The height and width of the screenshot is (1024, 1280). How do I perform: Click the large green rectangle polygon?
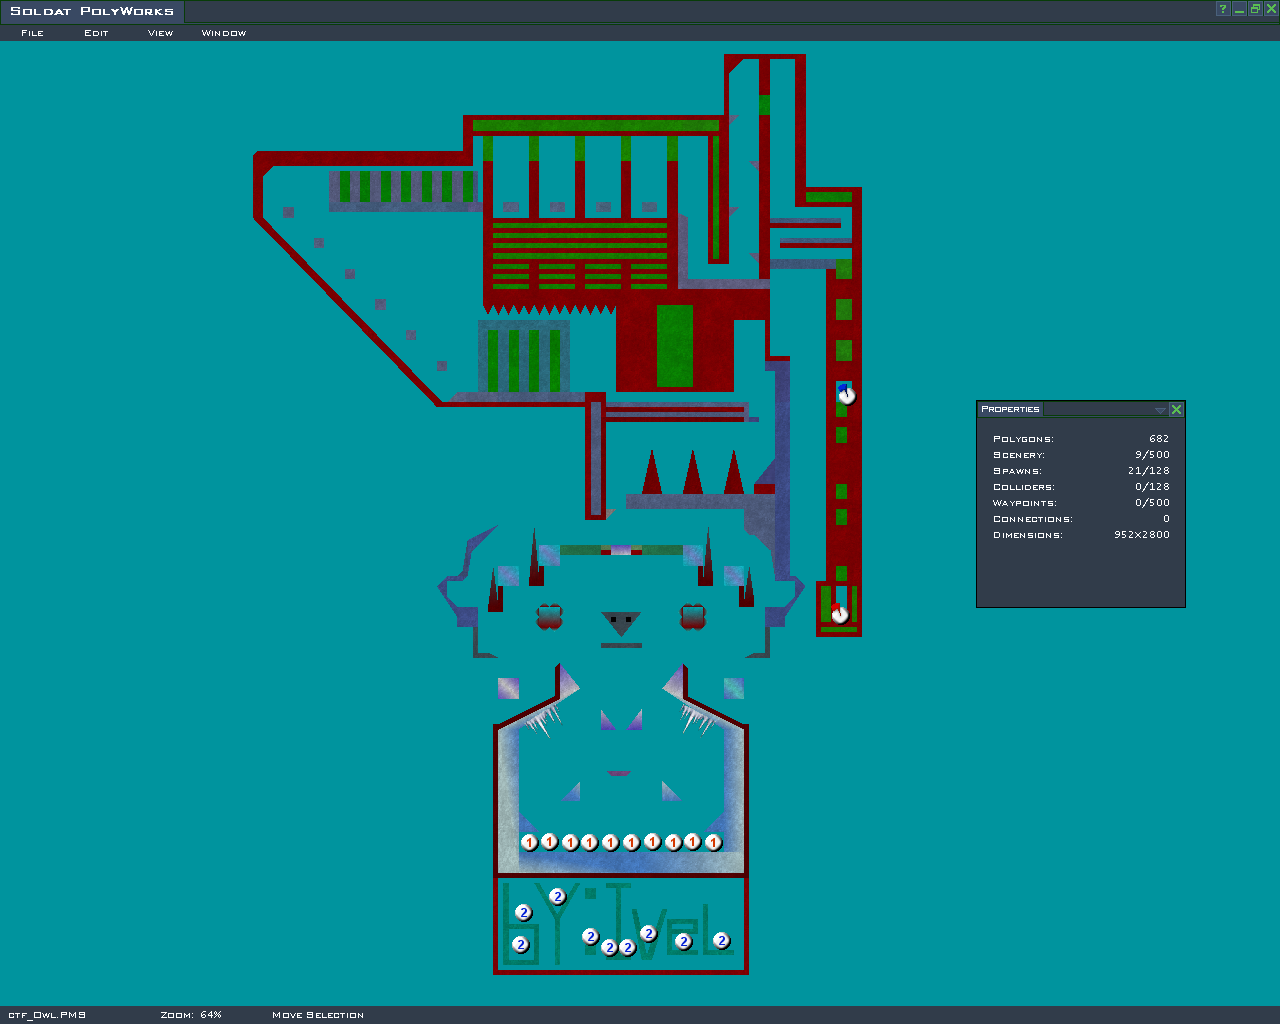675,346
